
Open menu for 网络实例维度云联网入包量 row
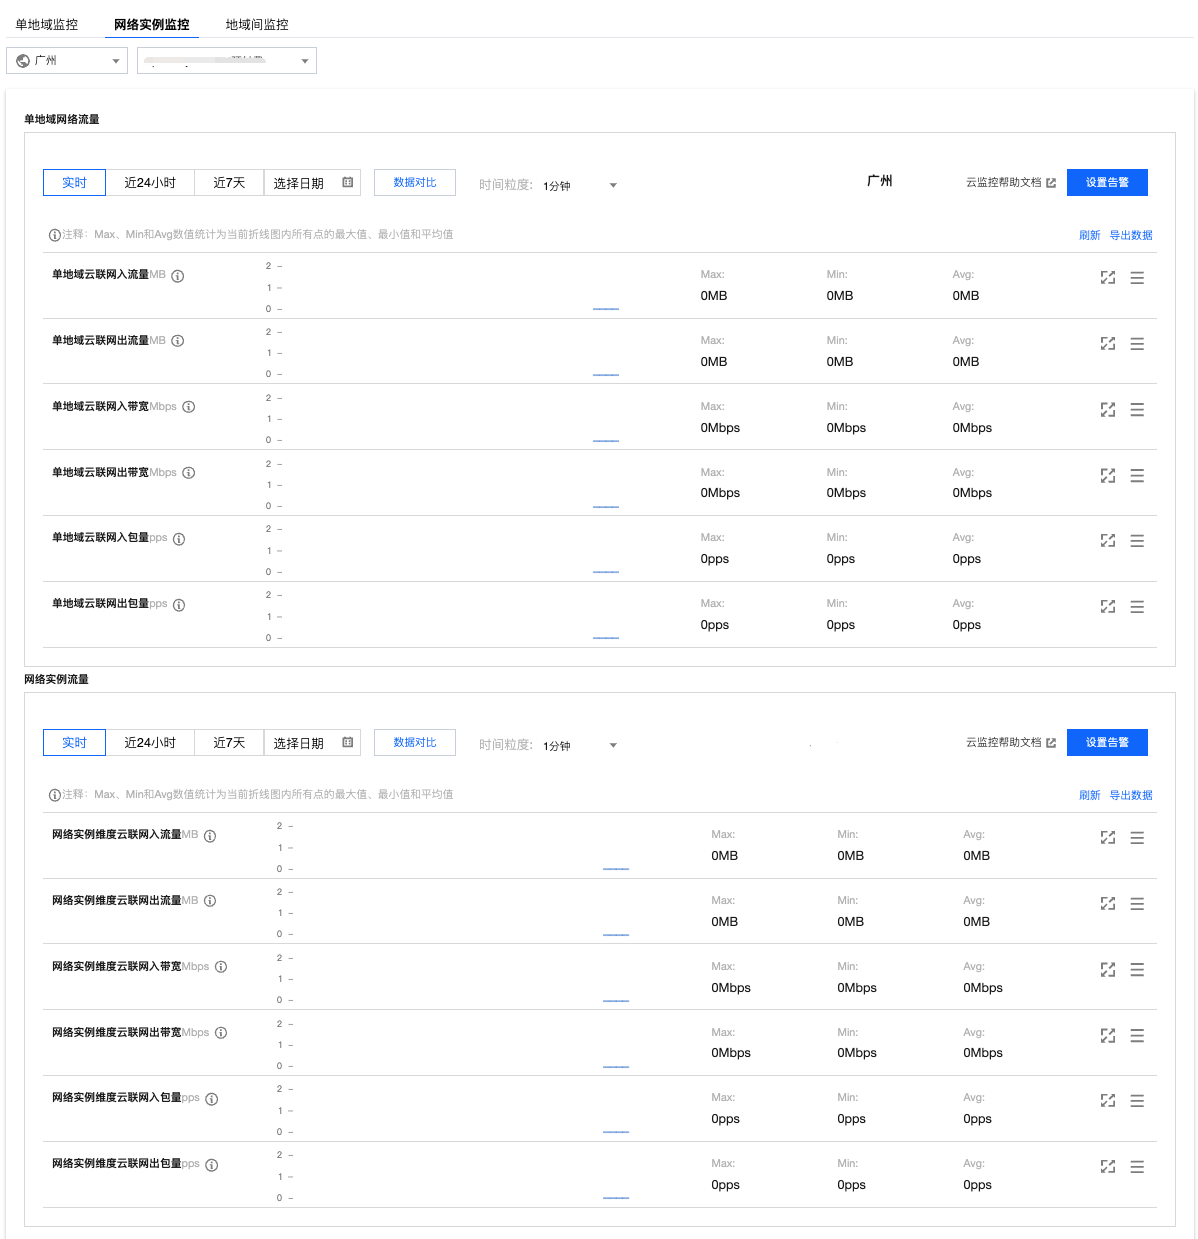[x=1137, y=1101]
